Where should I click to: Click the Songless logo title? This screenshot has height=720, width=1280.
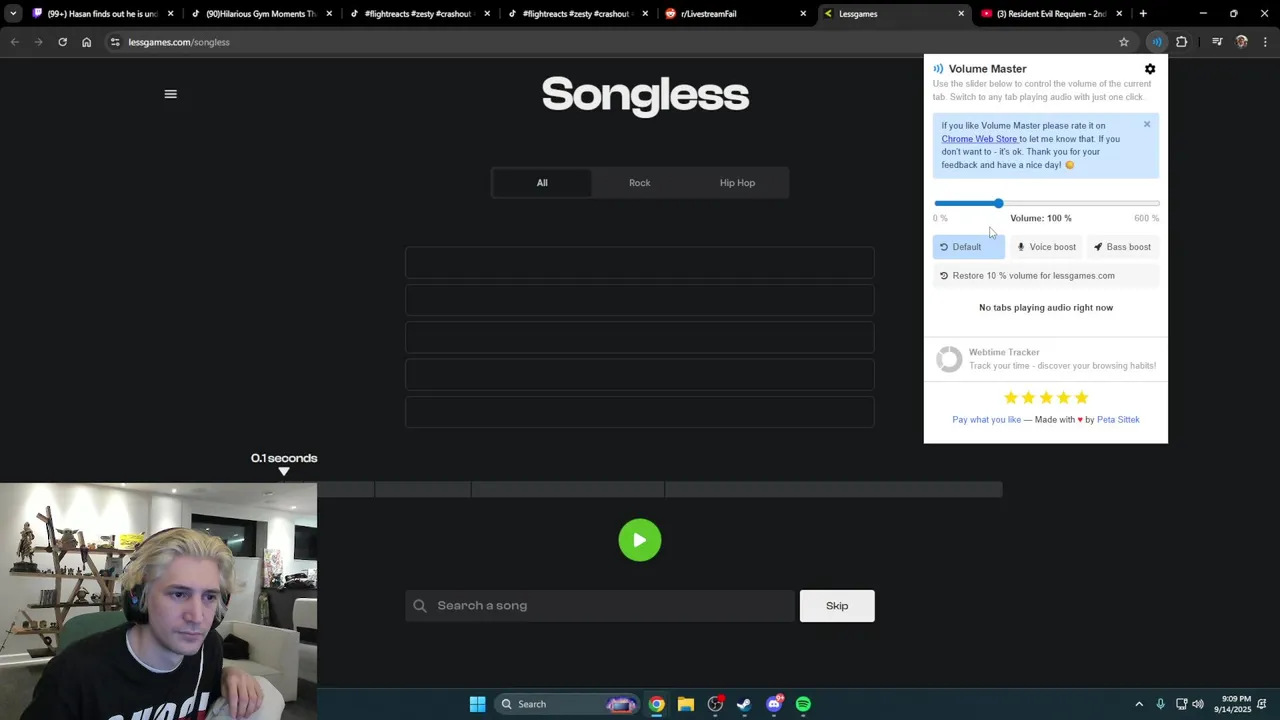point(645,95)
